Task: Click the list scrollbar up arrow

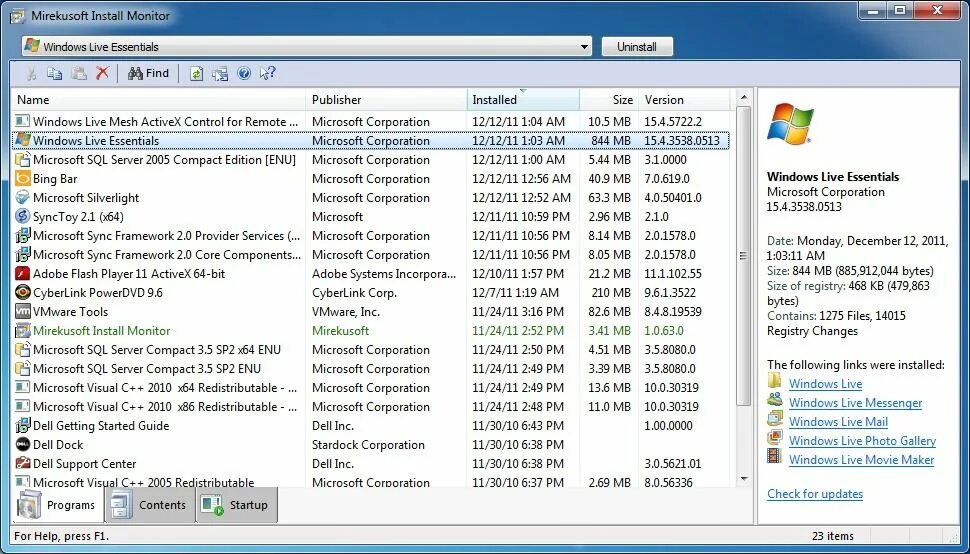Action: tap(744, 97)
